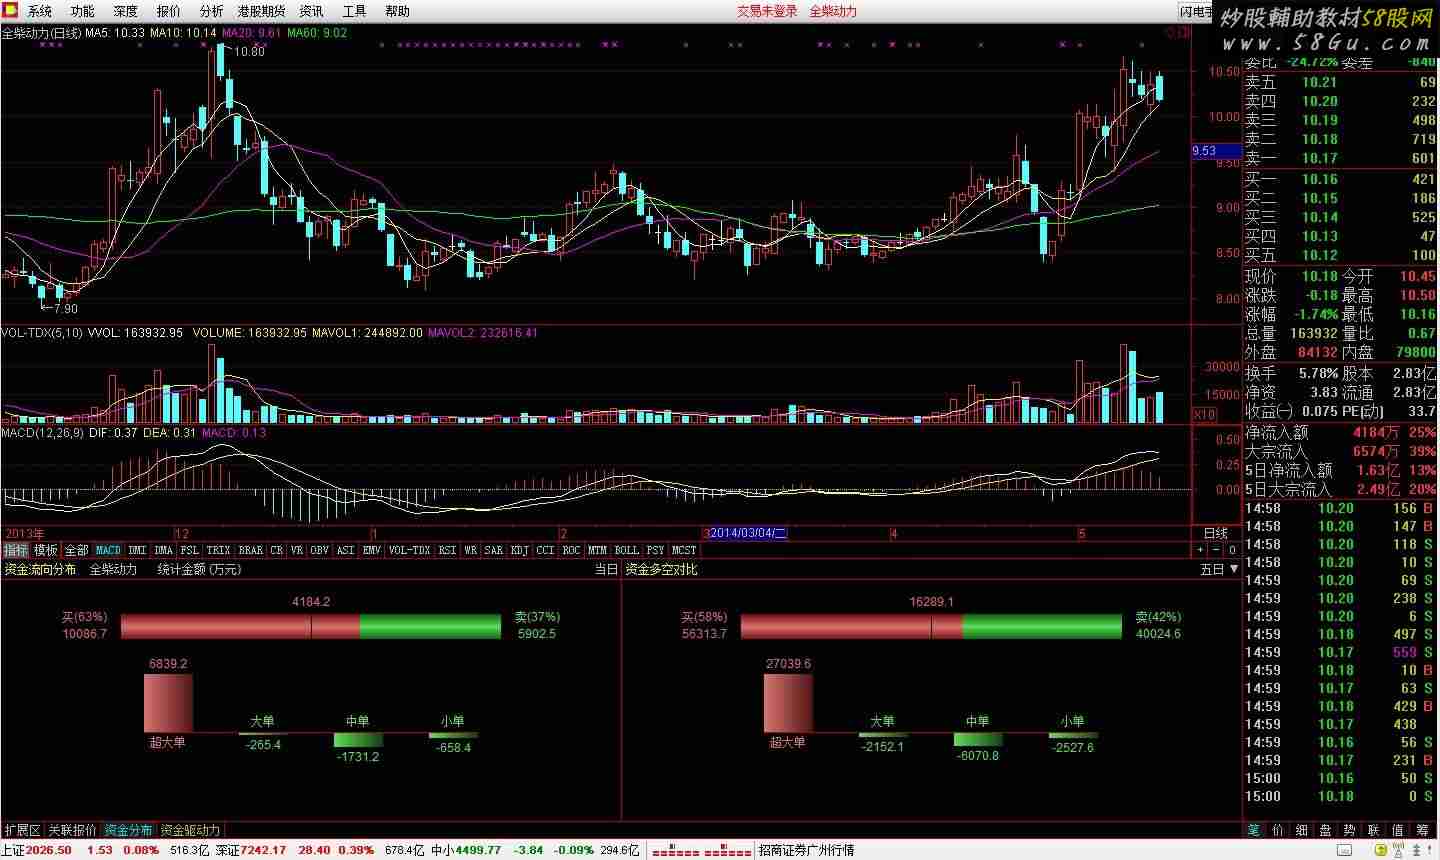Switch to the 模板 tab
This screenshot has width=1440, height=860.
coord(46,550)
